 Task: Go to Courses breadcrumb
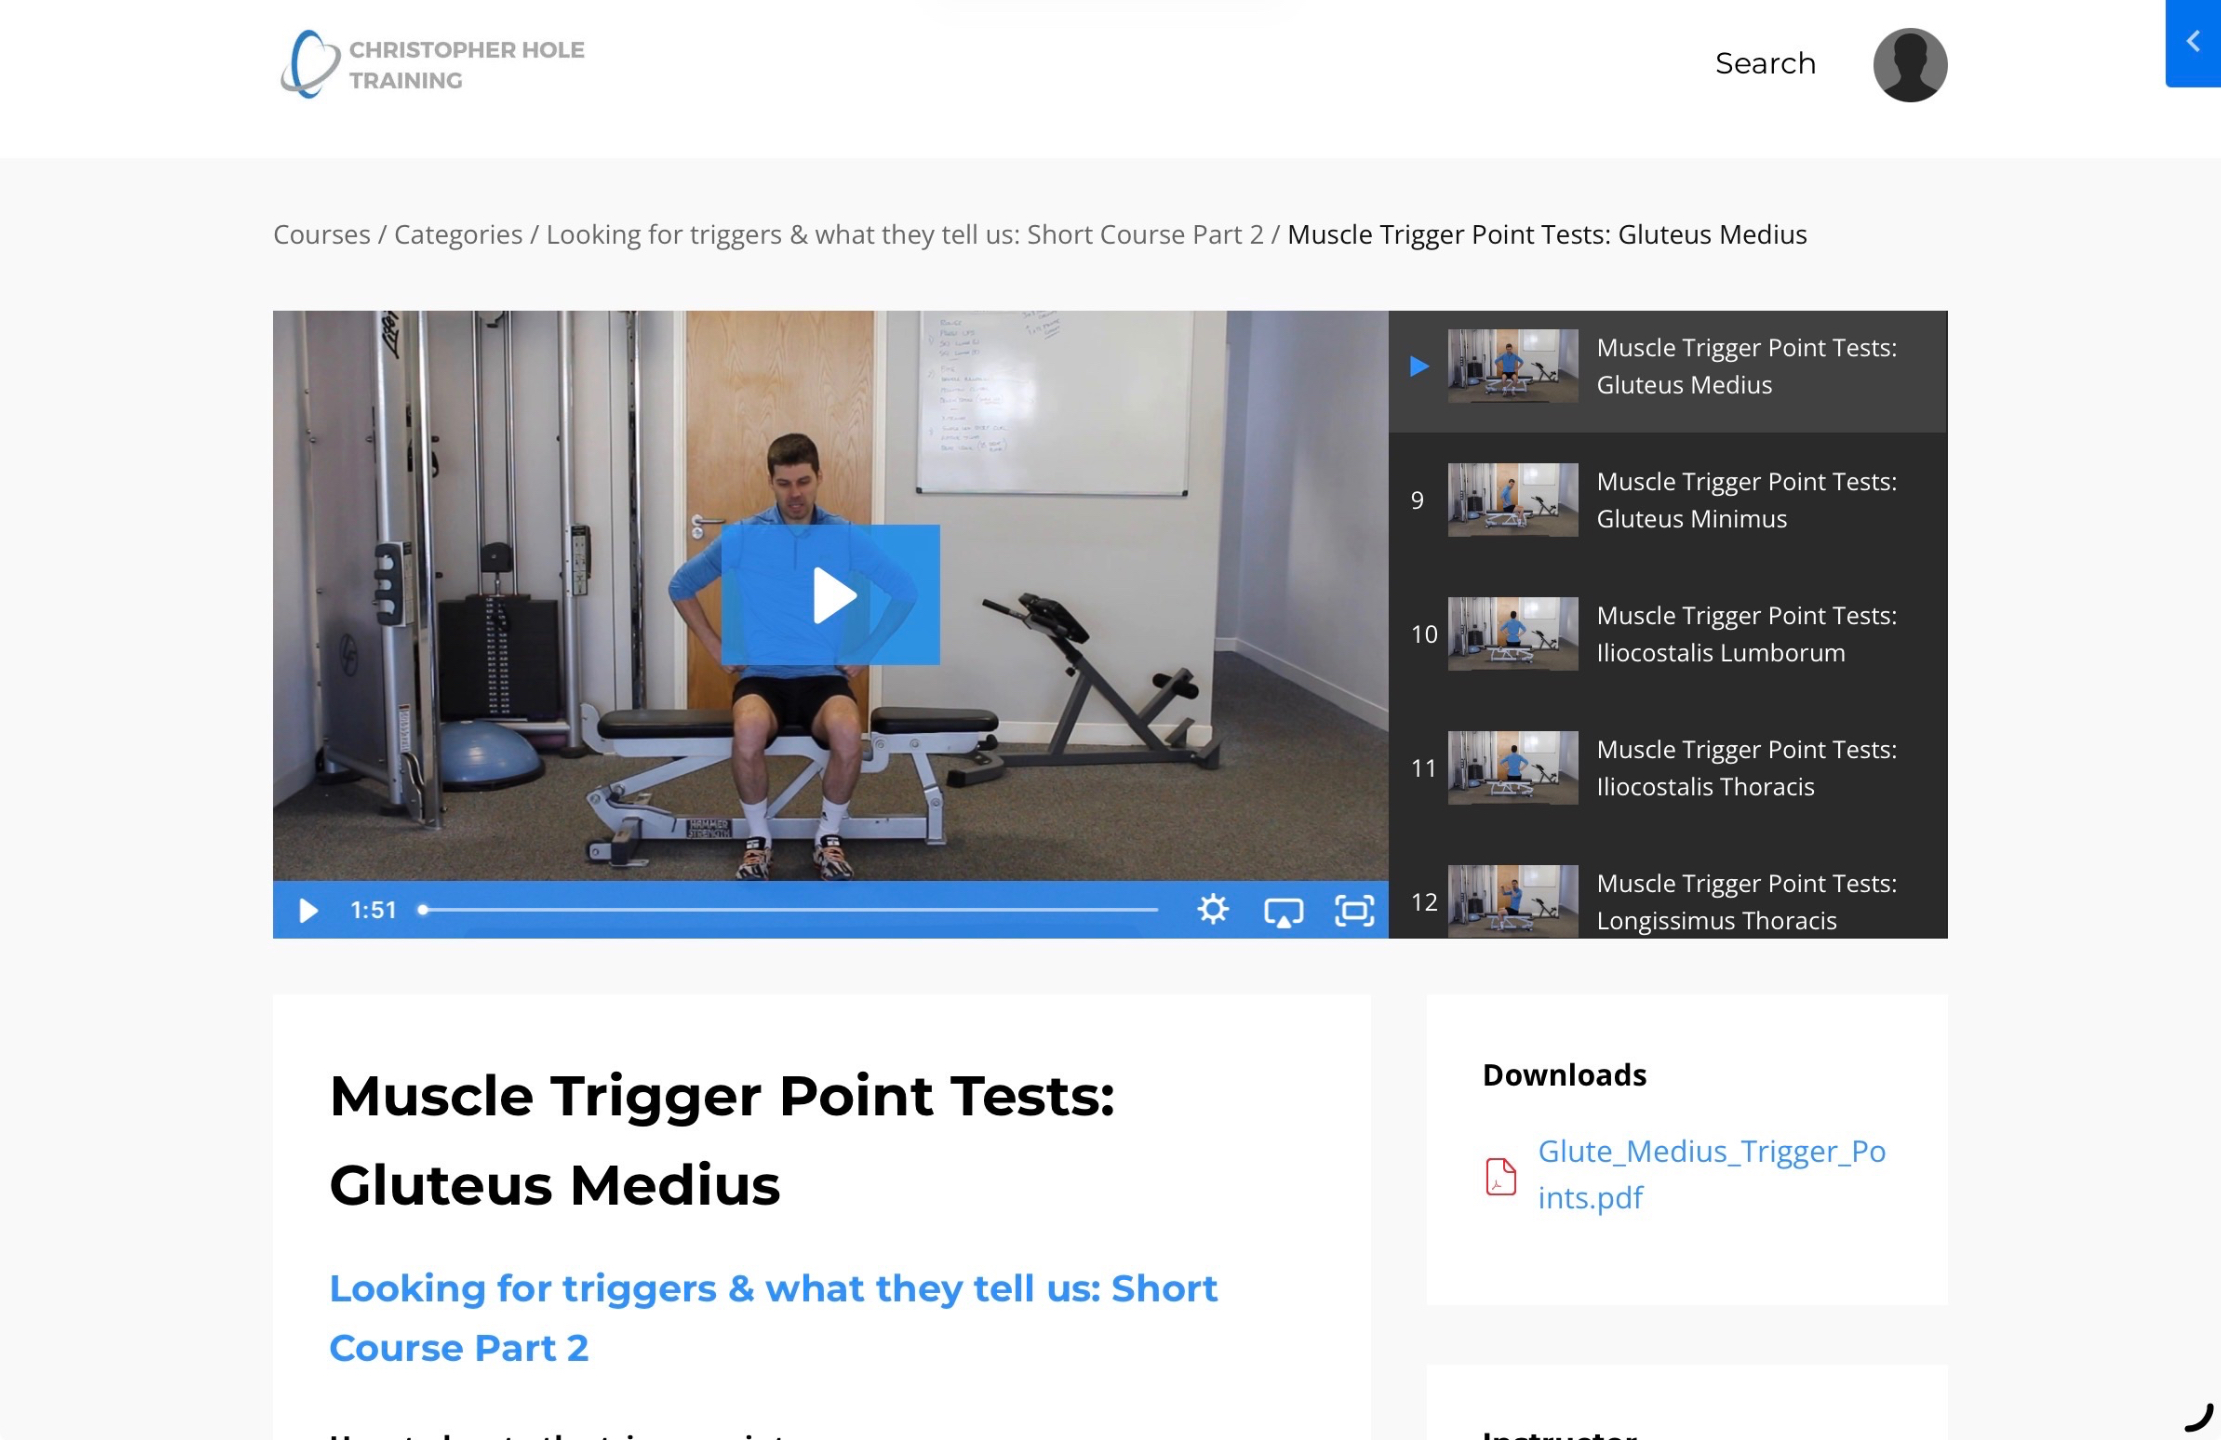pyautogui.click(x=322, y=234)
